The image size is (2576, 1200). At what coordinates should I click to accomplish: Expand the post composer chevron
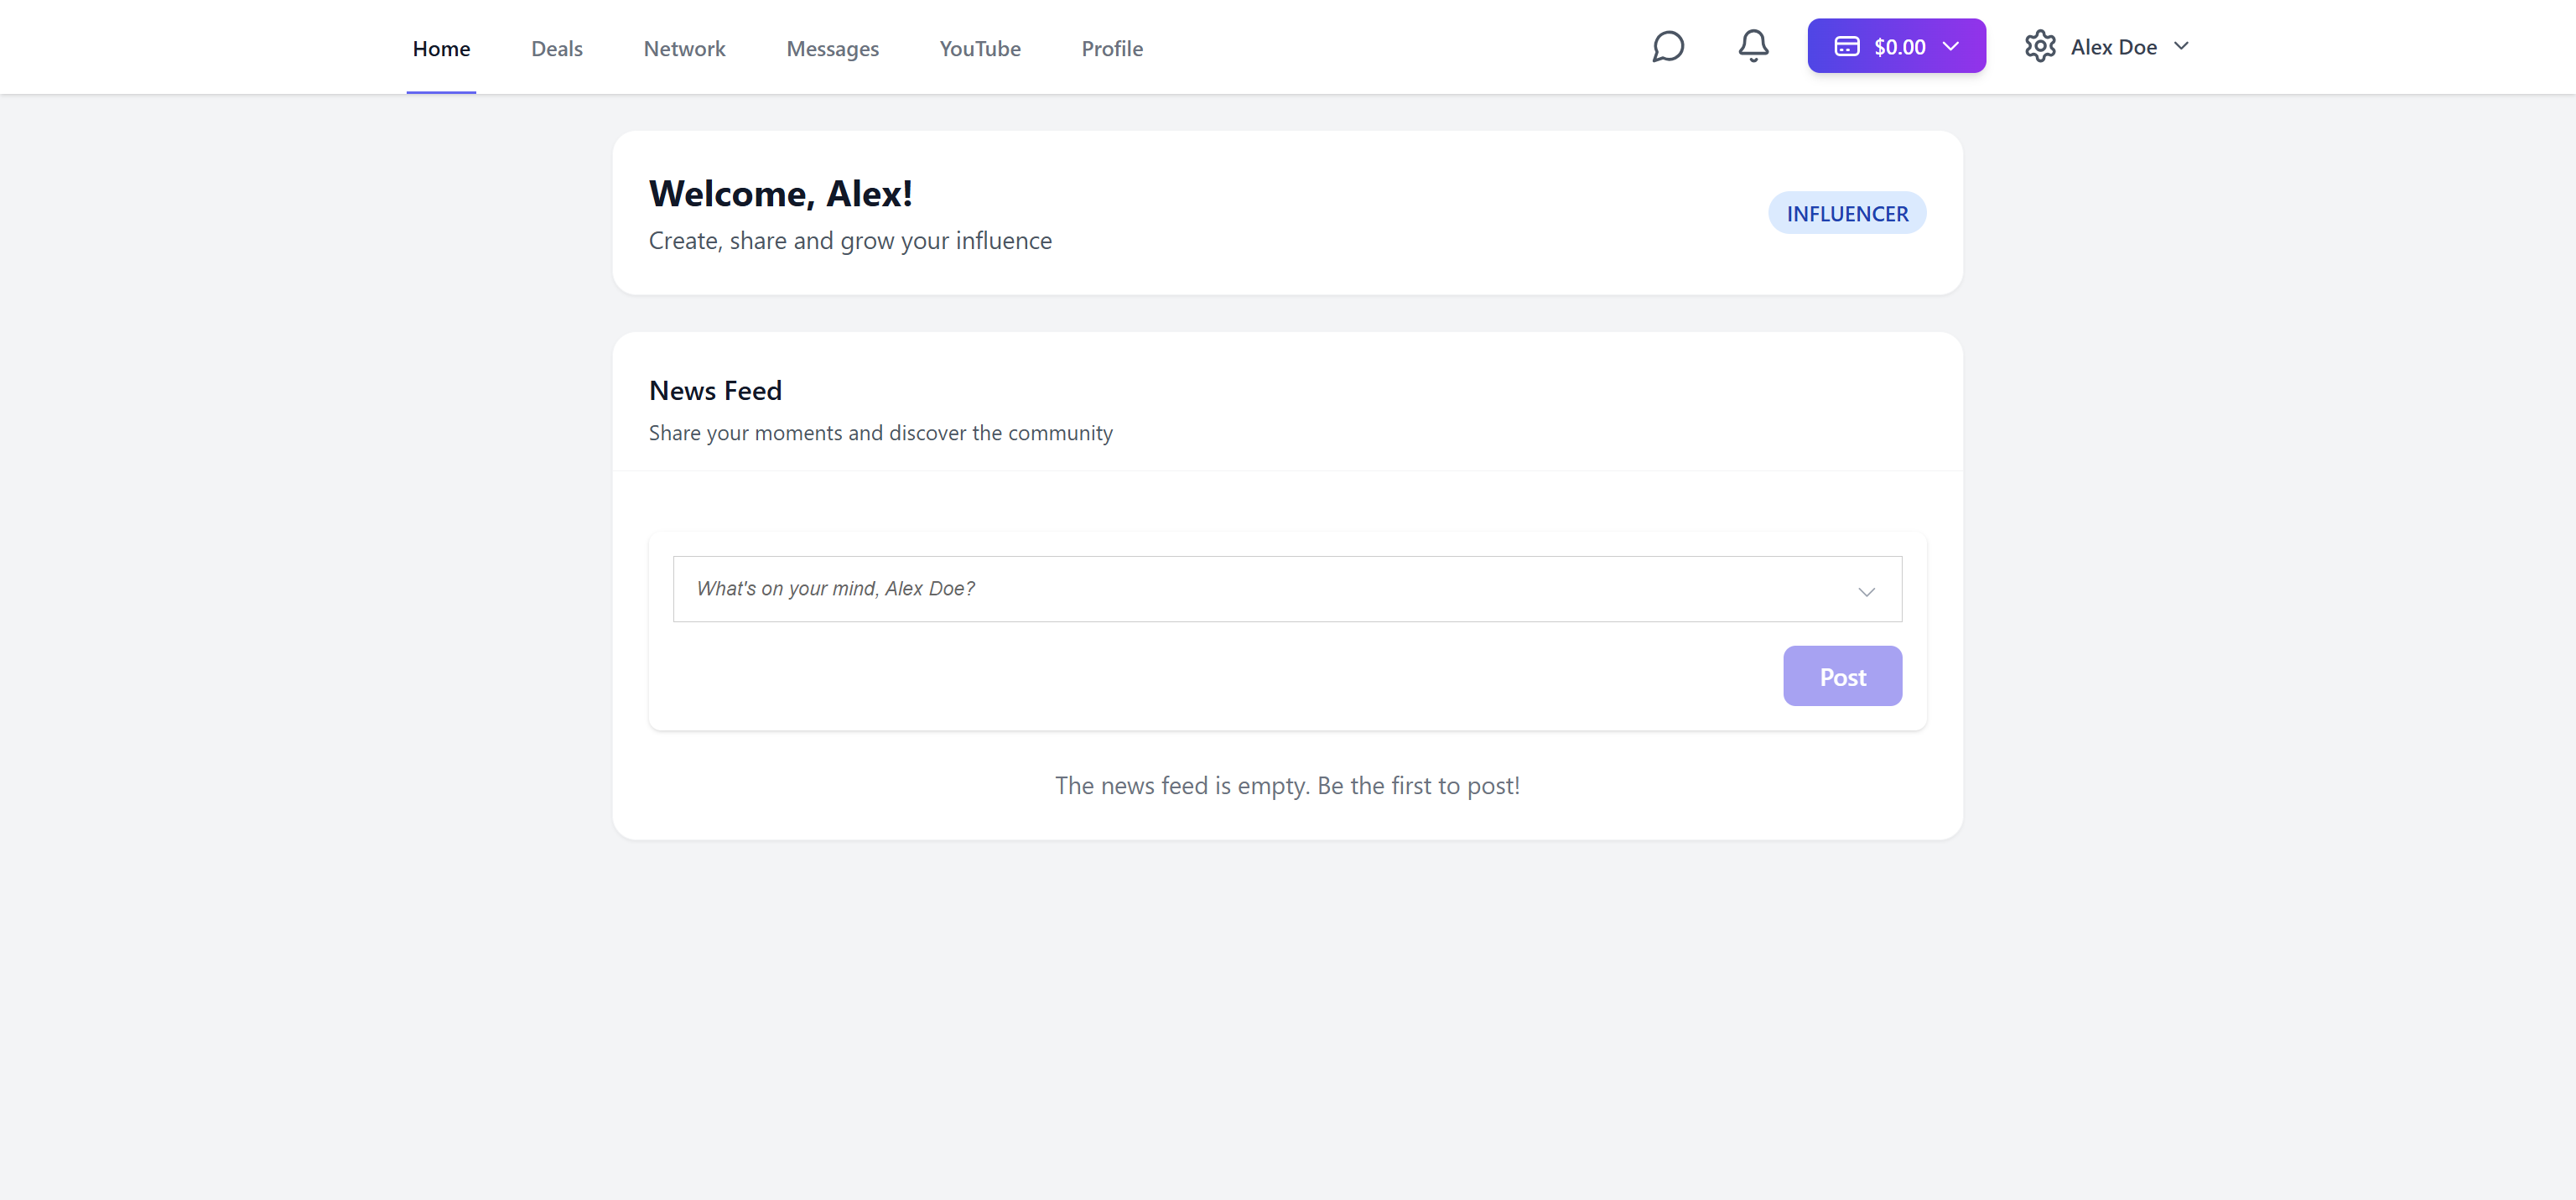[1866, 591]
